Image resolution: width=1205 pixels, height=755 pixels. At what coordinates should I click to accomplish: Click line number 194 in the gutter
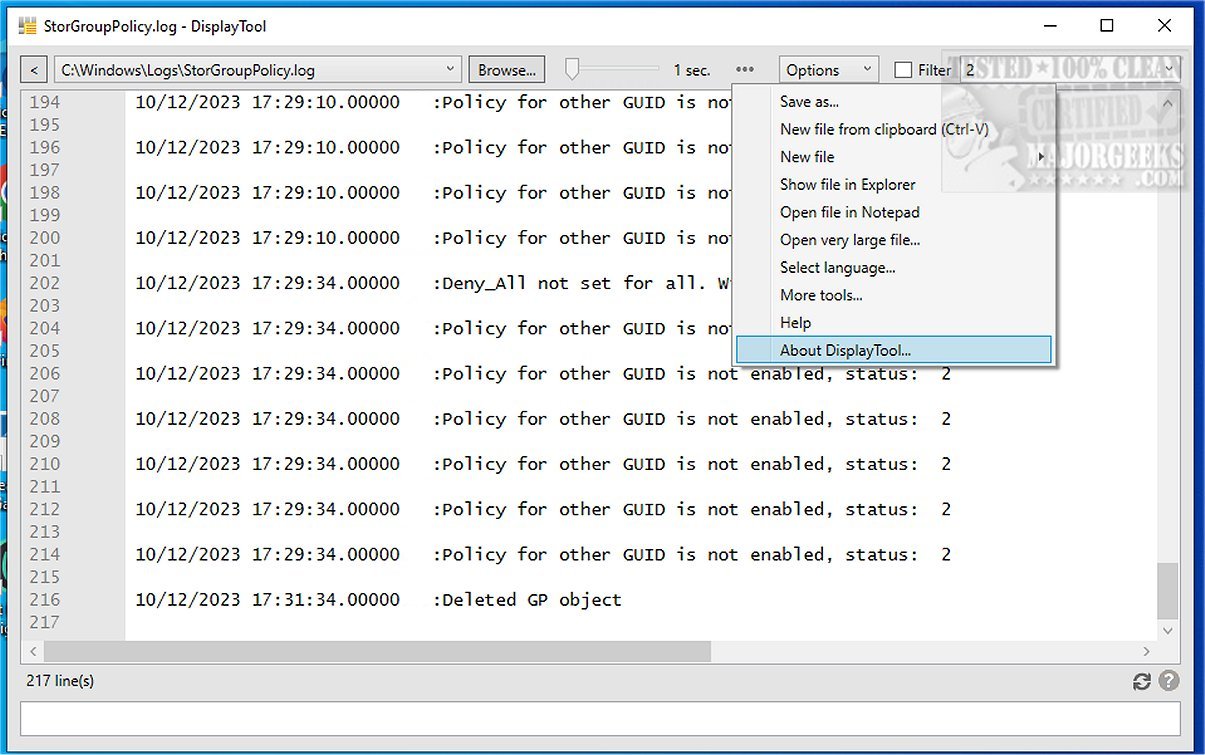[44, 102]
